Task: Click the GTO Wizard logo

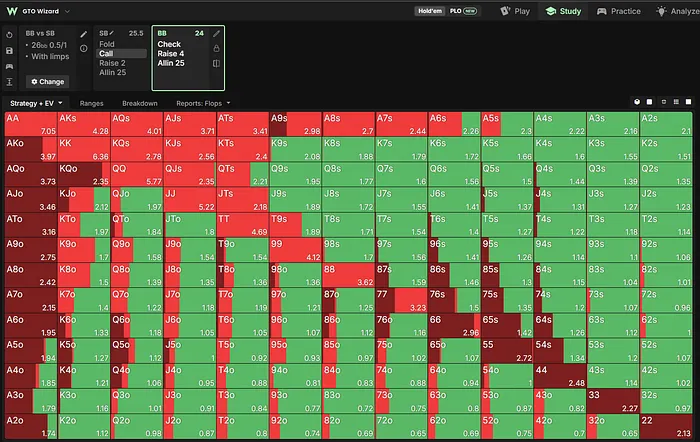Action: tap(12, 11)
